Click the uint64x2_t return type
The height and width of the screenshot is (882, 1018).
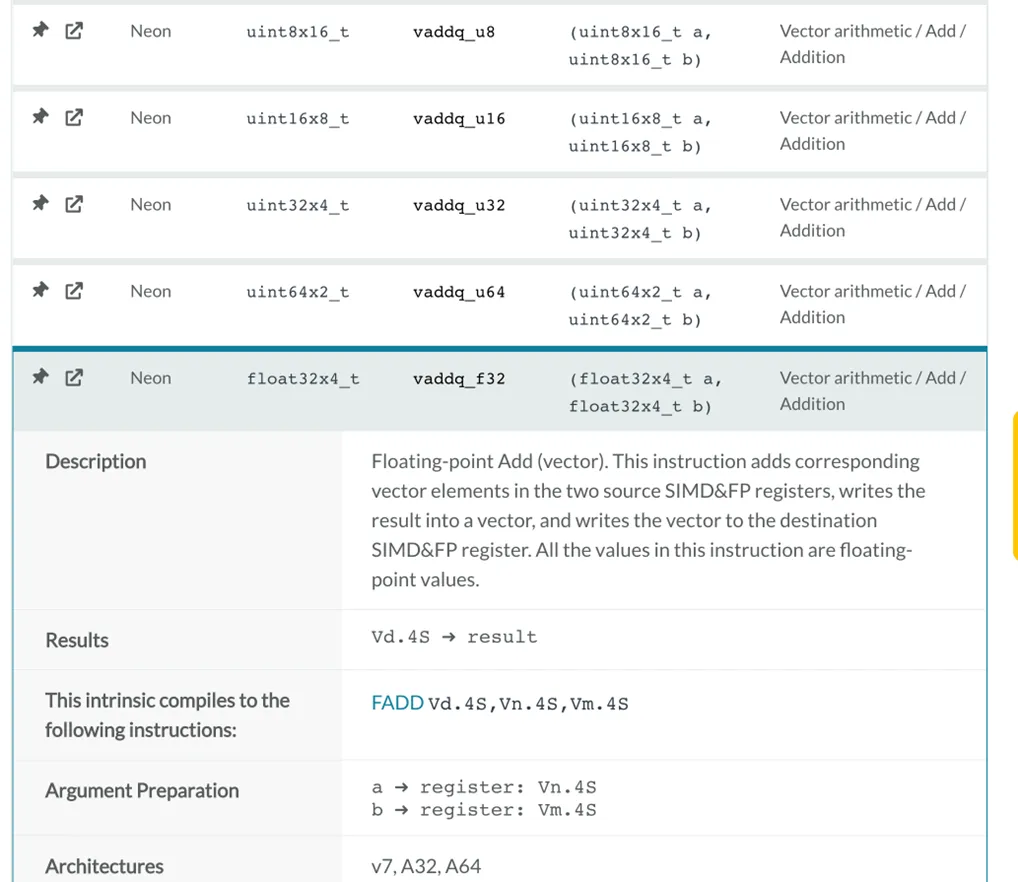(297, 293)
